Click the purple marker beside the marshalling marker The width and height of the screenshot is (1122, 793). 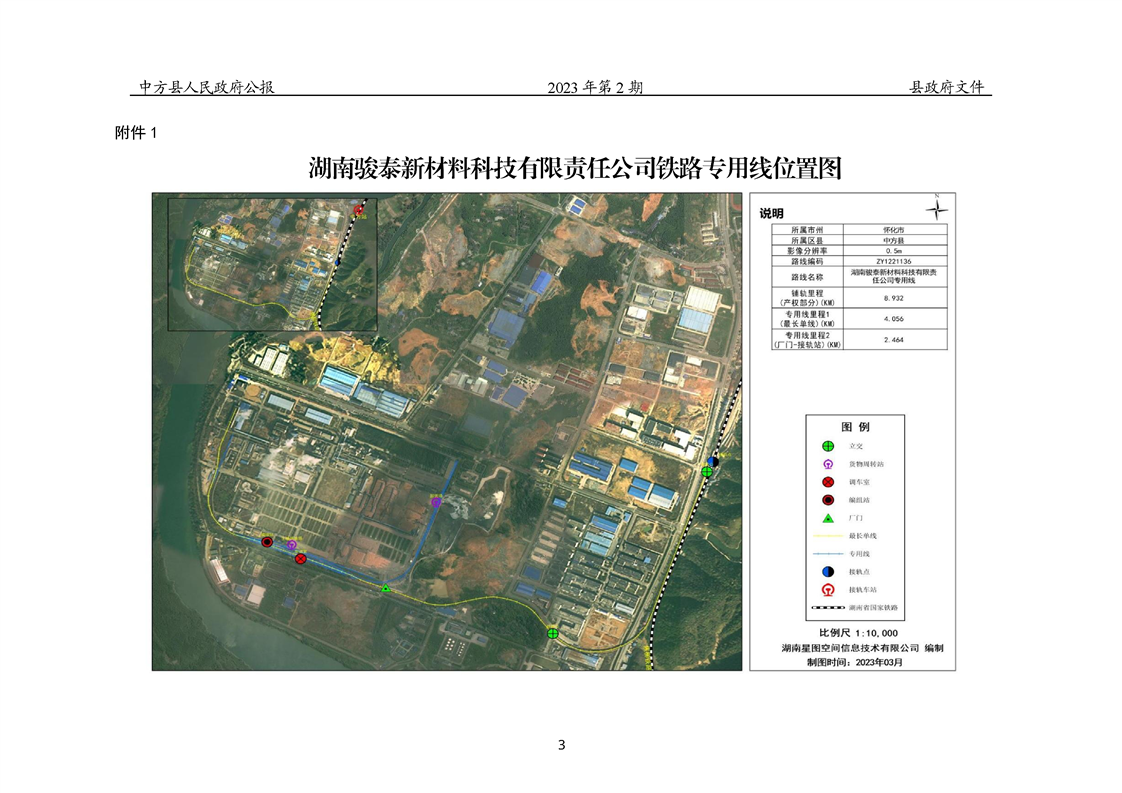coord(291,545)
